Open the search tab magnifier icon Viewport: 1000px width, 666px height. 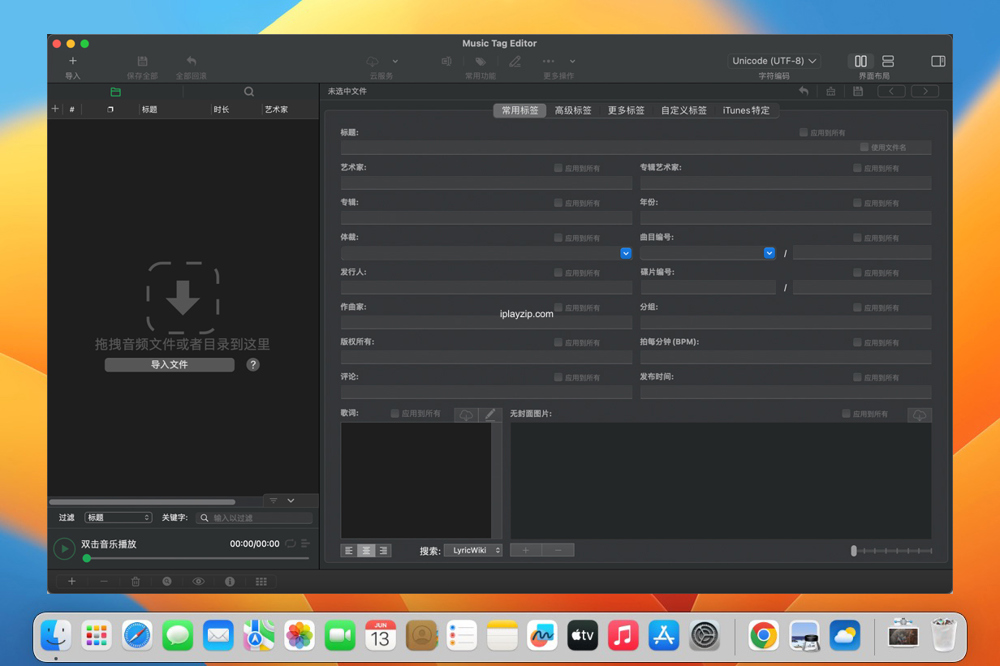249,92
